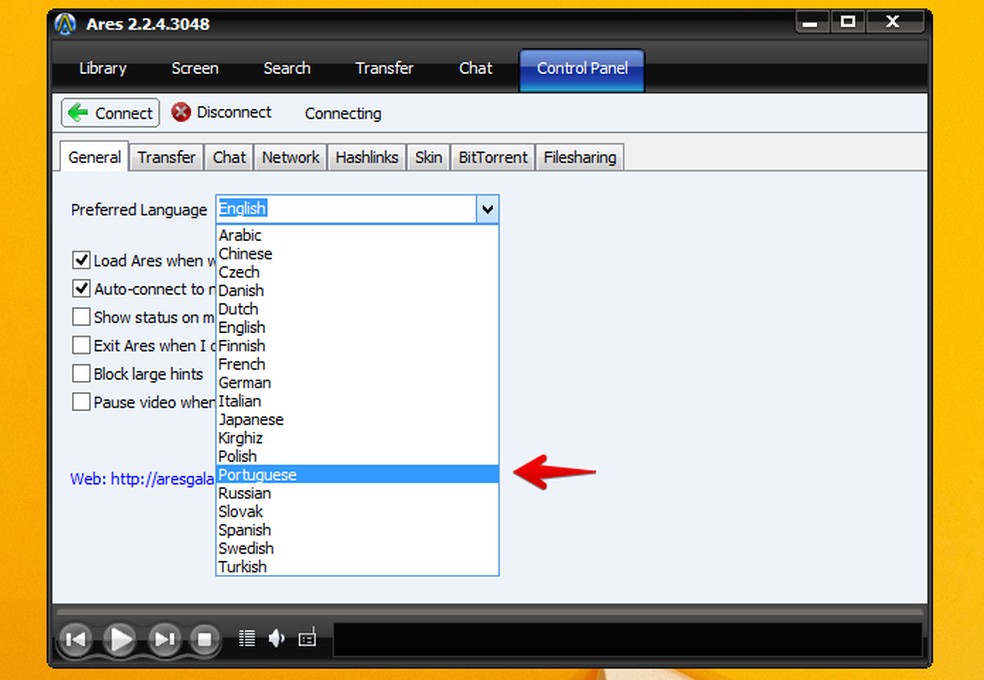Enable Block large hints checkbox
Screen dimensions: 984x680
tap(81, 373)
